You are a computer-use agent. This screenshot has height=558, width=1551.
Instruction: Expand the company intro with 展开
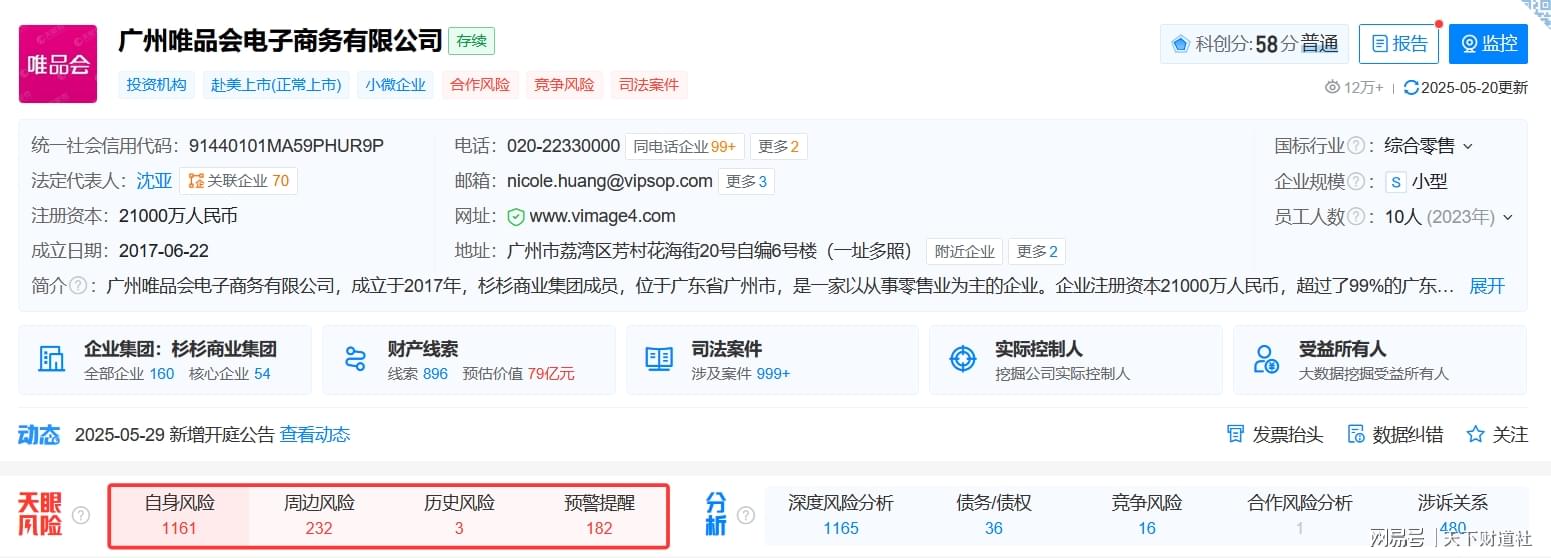click(x=1487, y=286)
